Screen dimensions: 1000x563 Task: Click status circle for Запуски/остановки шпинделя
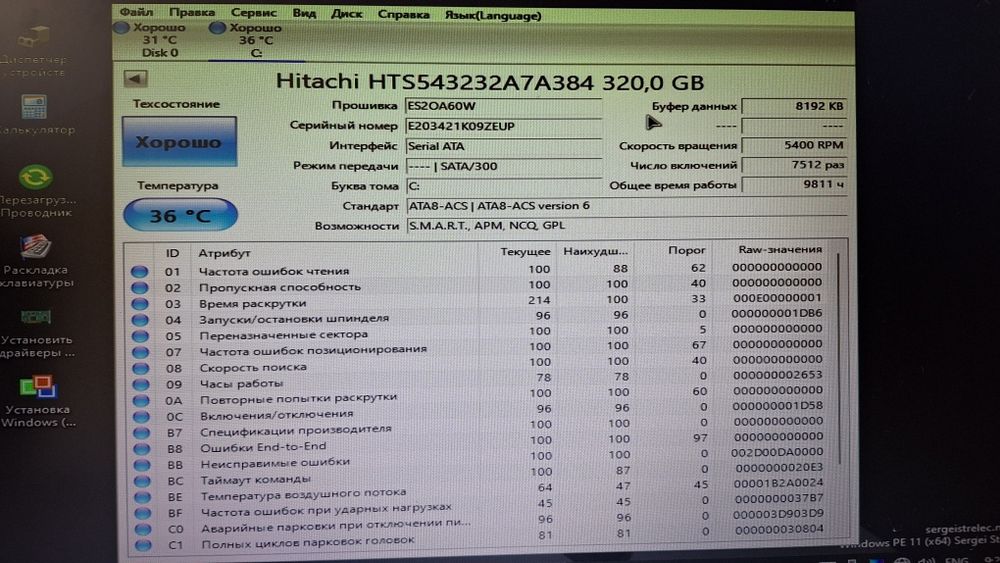click(x=140, y=319)
